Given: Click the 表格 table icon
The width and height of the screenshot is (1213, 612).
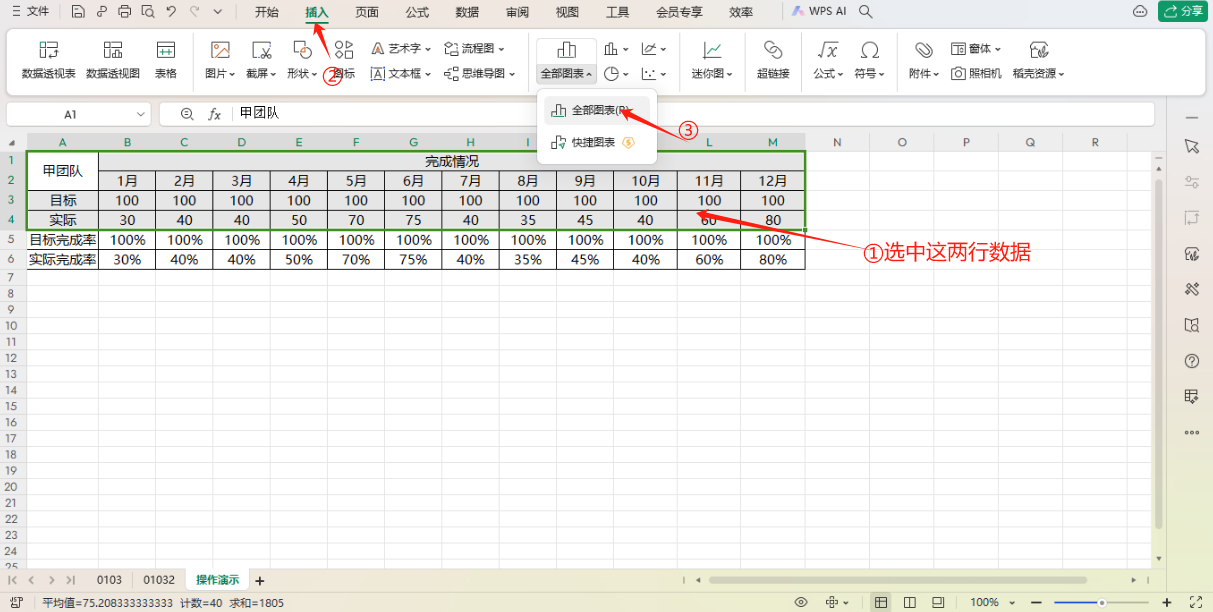Looking at the screenshot, I should pos(166,60).
